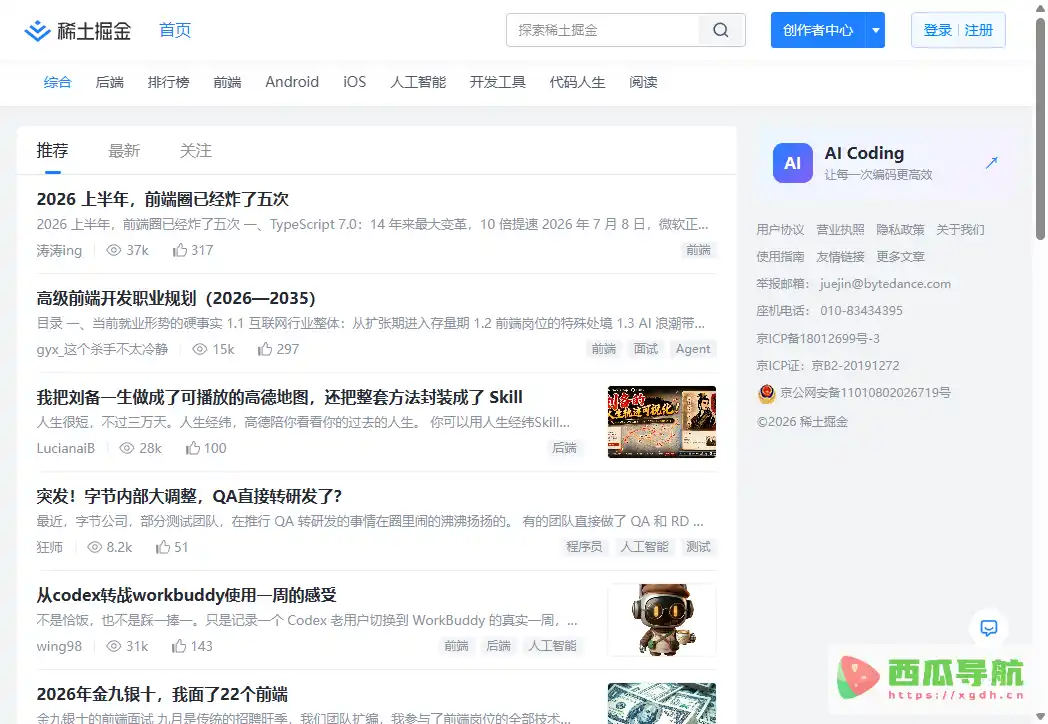Click the AI Coding purple icon

click(x=793, y=163)
